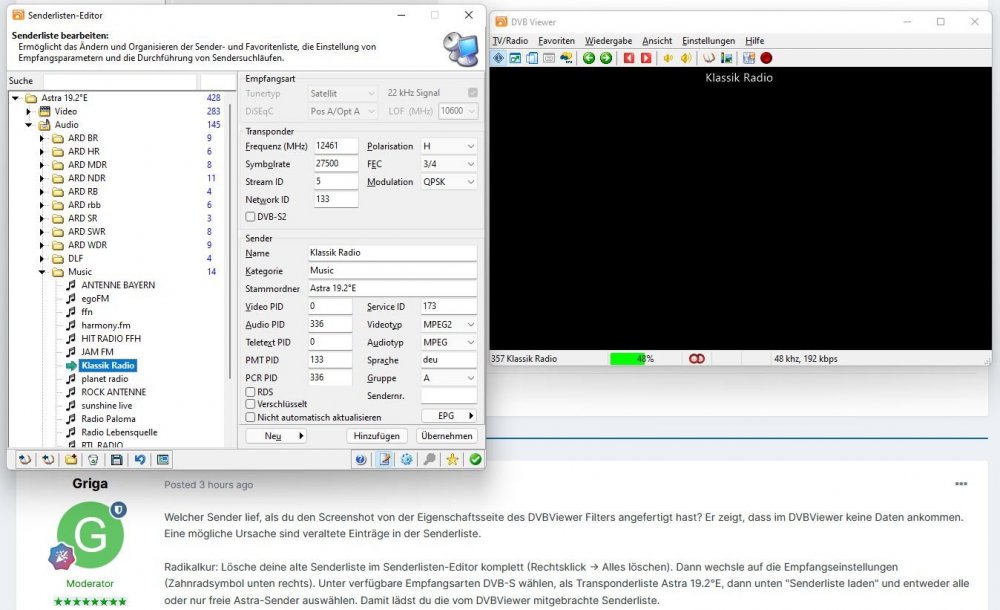Click the Übernehmen button
The image size is (1000, 610).
[446, 436]
